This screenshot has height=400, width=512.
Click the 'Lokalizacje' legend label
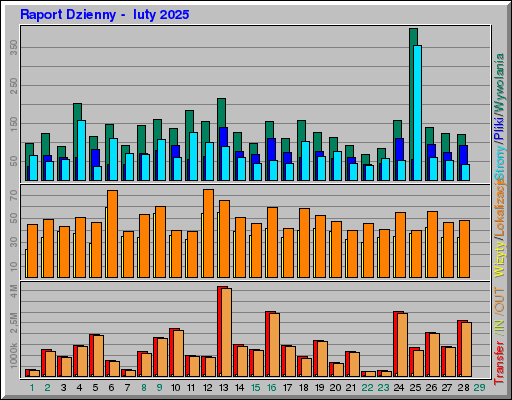[x=500, y=208]
